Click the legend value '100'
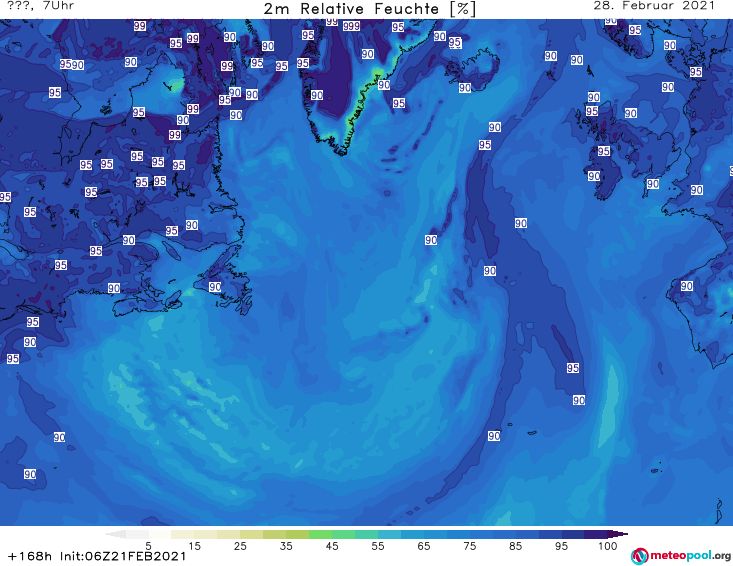This screenshot has width=733, height=566. 608,545
